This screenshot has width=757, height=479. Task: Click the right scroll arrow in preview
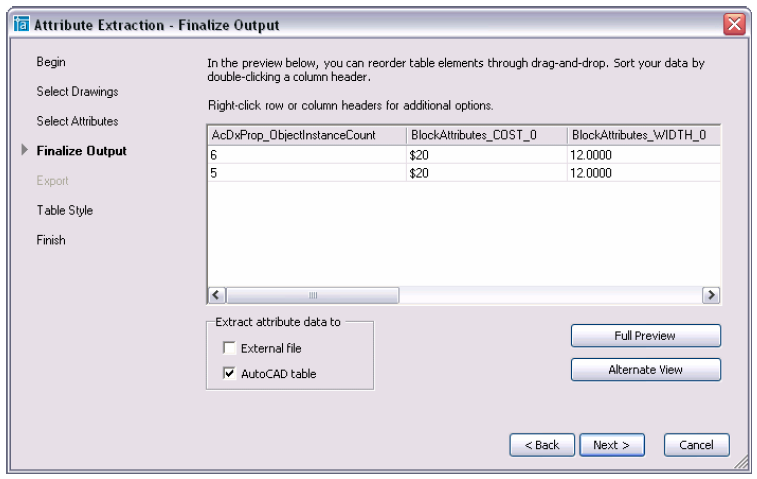711,295
